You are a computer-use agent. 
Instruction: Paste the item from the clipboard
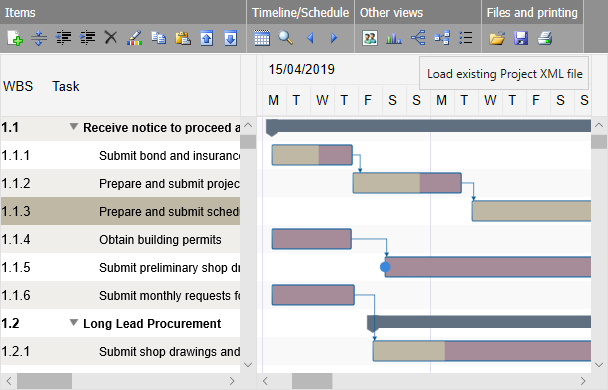coord(183,38)
